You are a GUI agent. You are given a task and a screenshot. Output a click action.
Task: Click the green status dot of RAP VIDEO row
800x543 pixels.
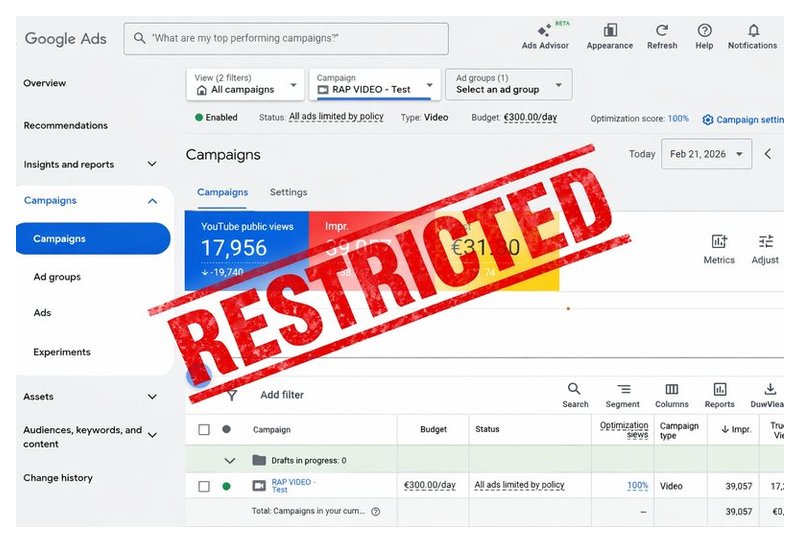pyautogui.click(x=227, y=486)
